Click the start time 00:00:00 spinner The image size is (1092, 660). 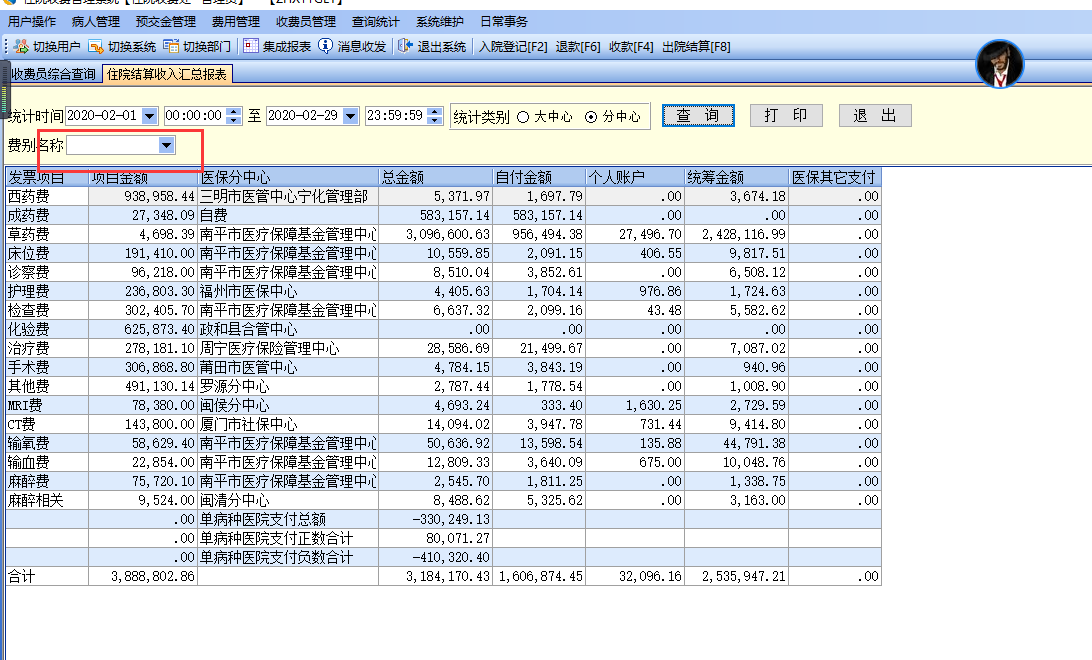(234, 116)
